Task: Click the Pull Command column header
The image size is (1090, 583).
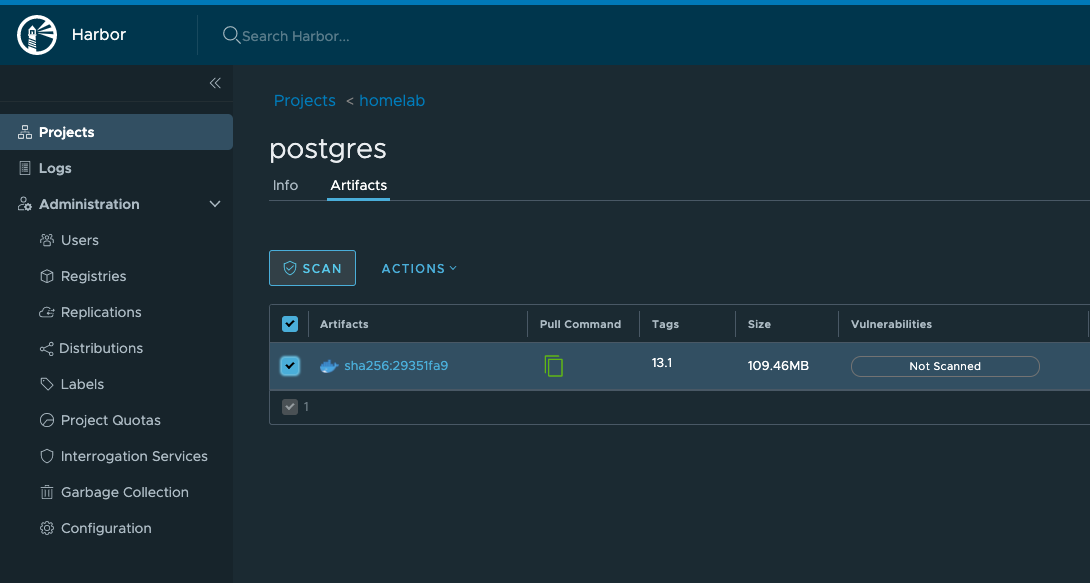Action: pos(580,325)
